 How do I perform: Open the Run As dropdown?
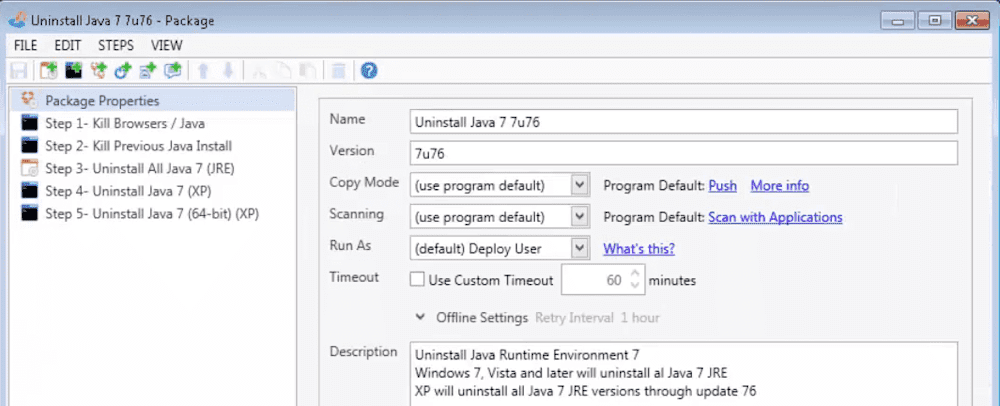579,248
